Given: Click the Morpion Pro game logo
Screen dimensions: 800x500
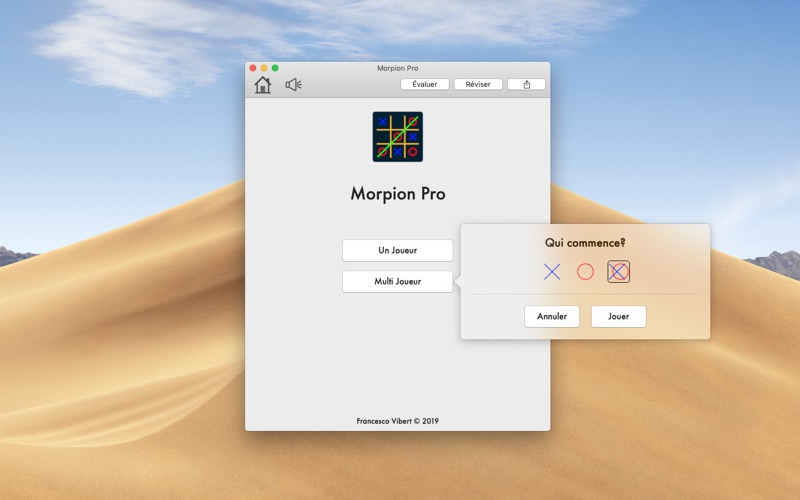Looking at the screenshot, I should click(397, 137).
